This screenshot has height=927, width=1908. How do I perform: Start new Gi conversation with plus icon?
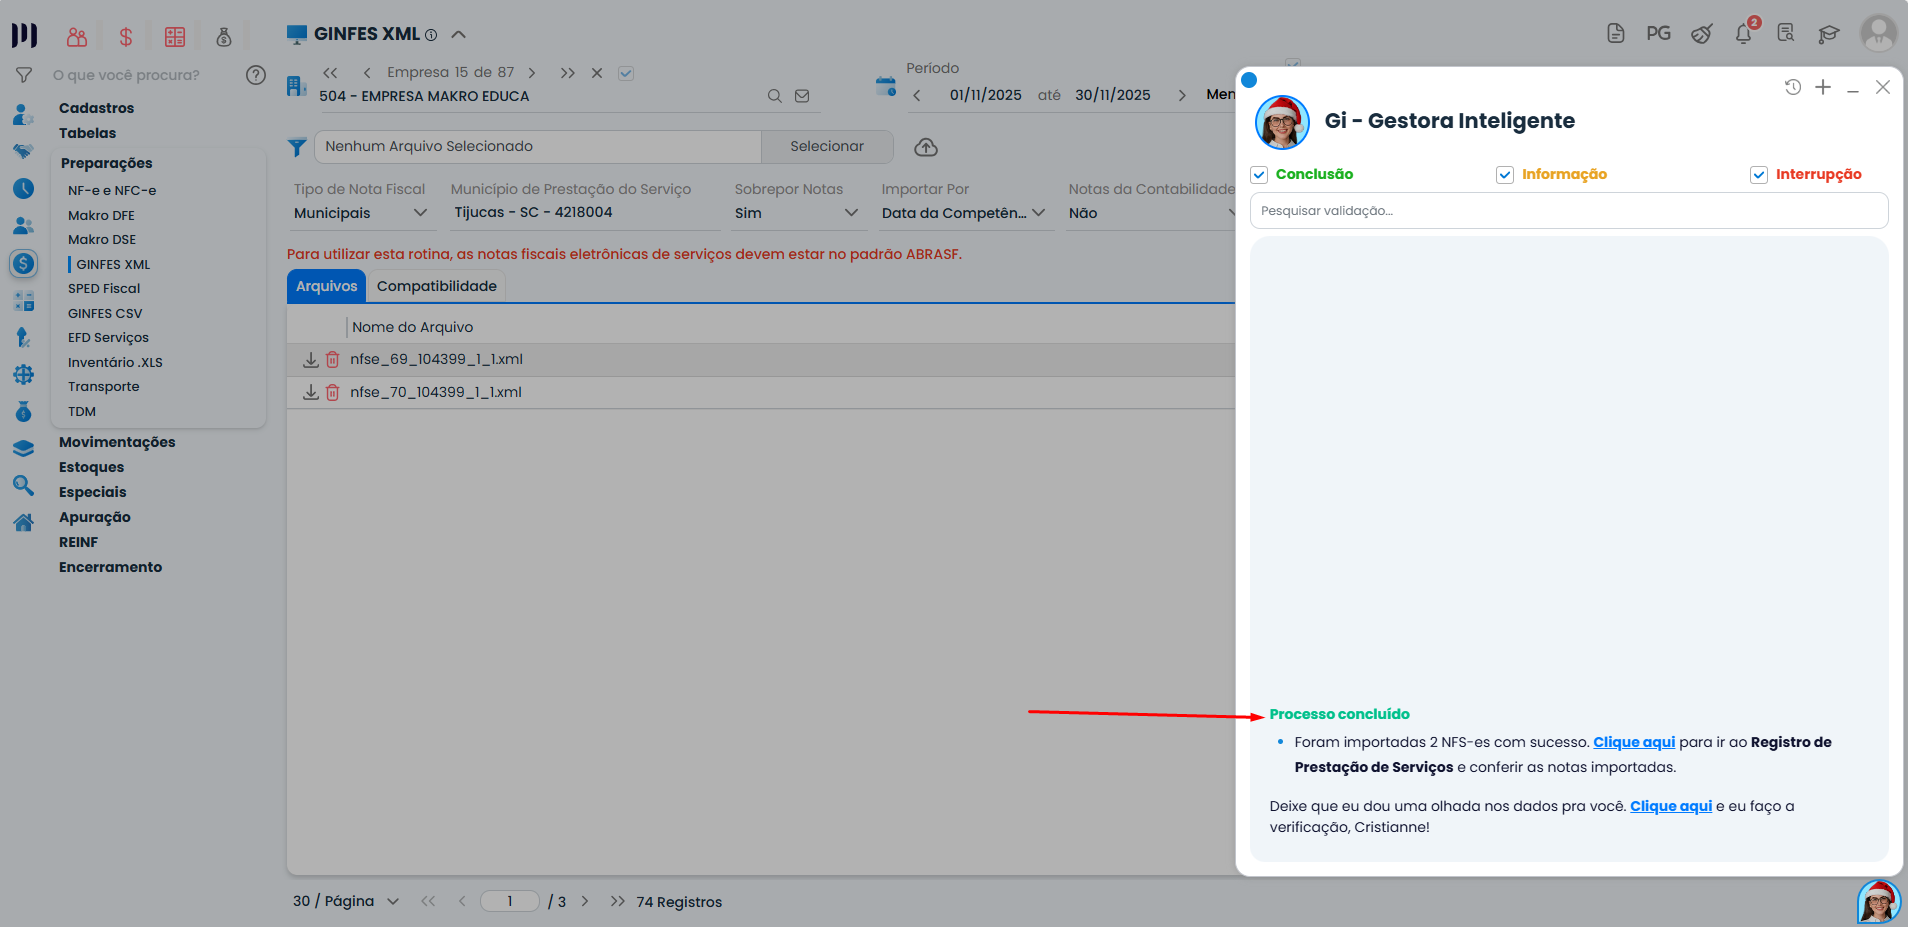tap(1823, 87)
